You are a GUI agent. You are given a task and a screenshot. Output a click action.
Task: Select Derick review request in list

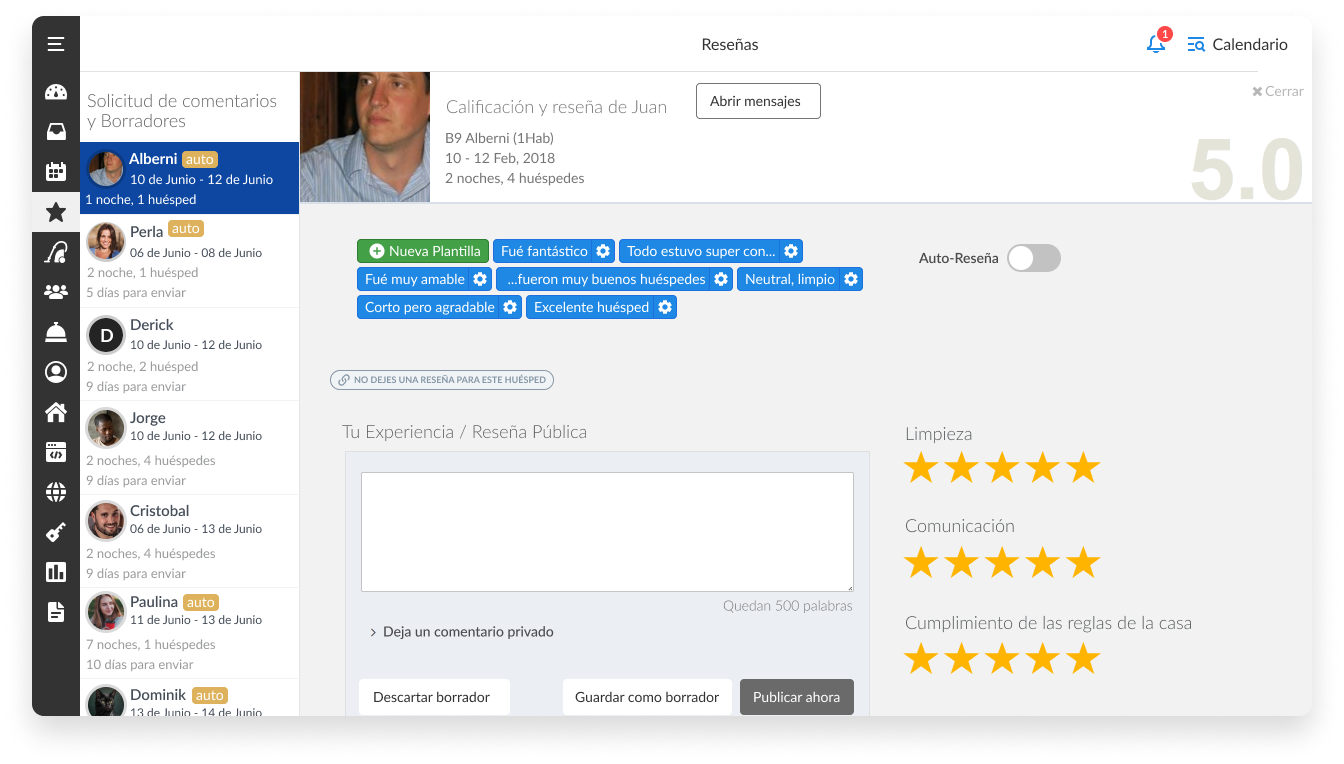[189, 354]
